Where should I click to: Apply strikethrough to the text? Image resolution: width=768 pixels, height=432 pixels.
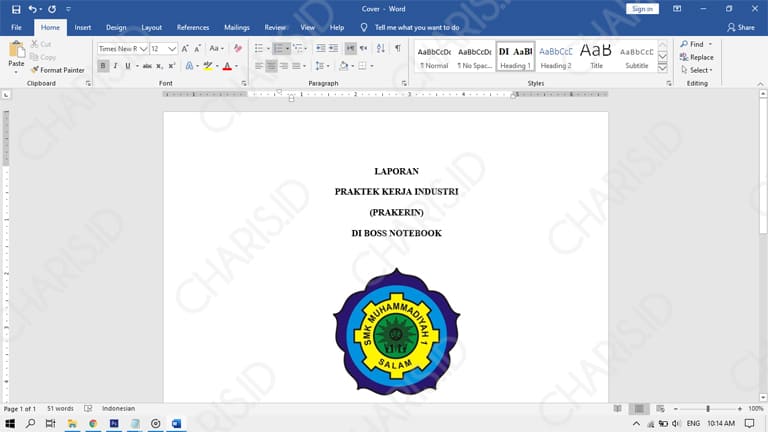click(x=147, y=66)
